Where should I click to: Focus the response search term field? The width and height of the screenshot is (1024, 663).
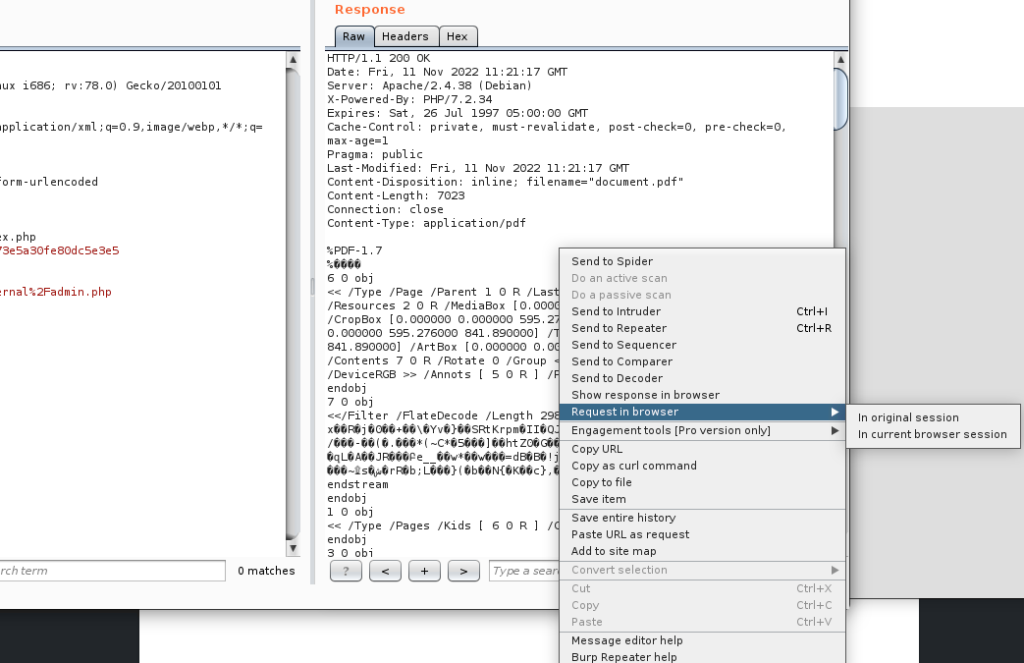524,571
